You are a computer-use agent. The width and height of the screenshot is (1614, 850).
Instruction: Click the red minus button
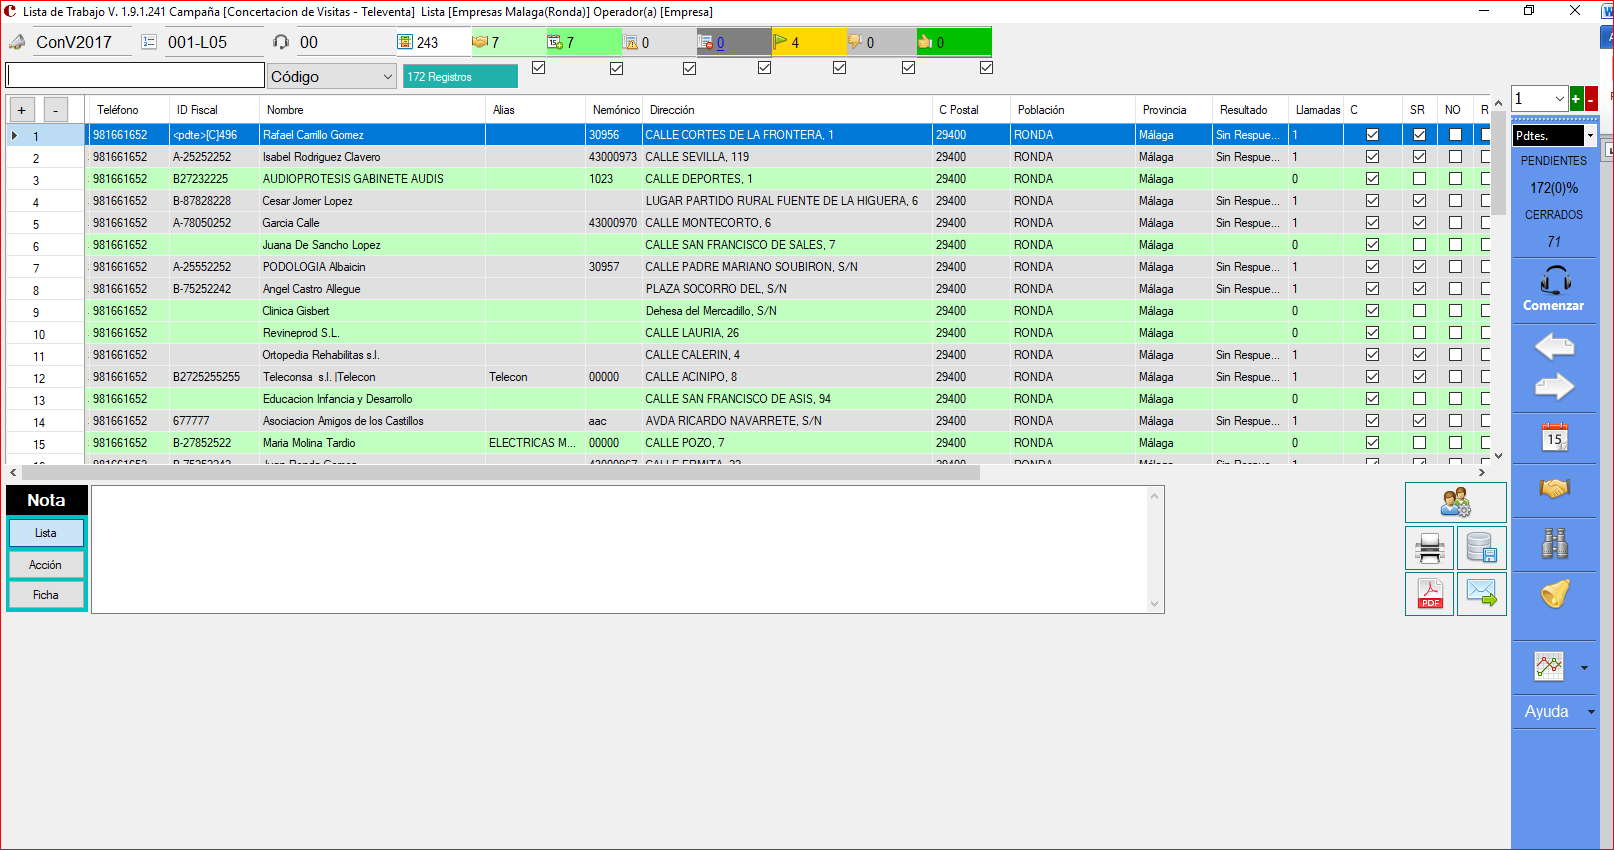click(x=1590, y=98)
